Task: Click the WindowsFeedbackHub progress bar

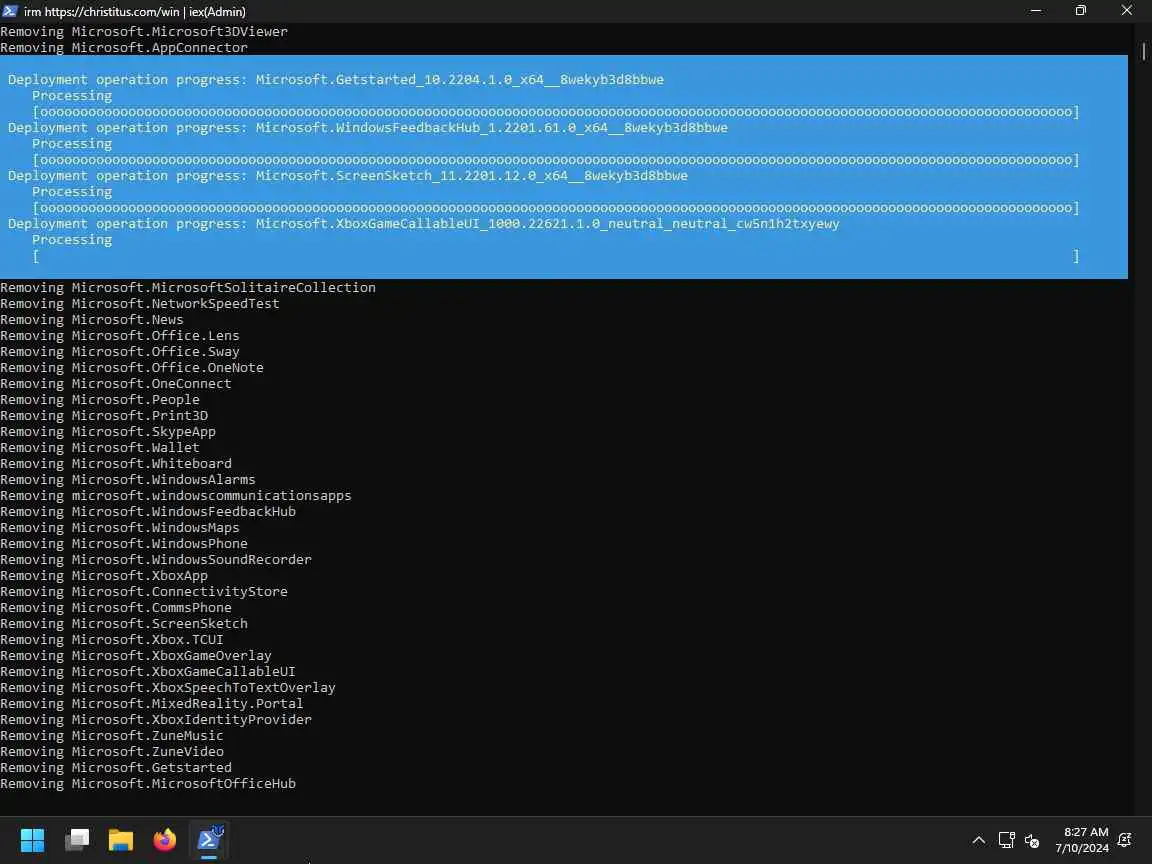Action: click(x=555, y=159)
